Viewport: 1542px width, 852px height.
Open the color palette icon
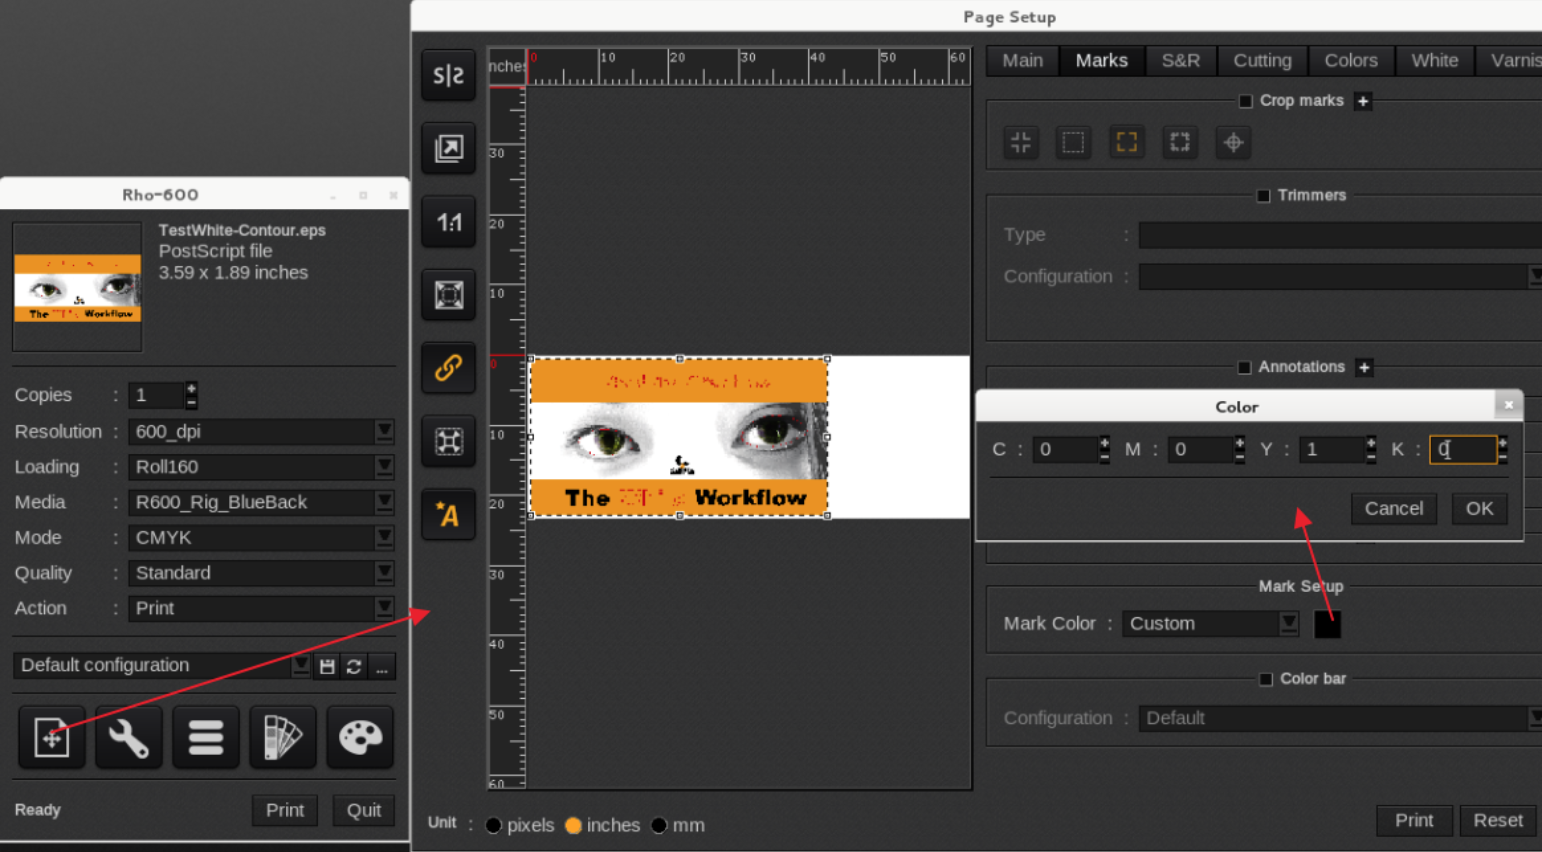(x=360, y=738)
